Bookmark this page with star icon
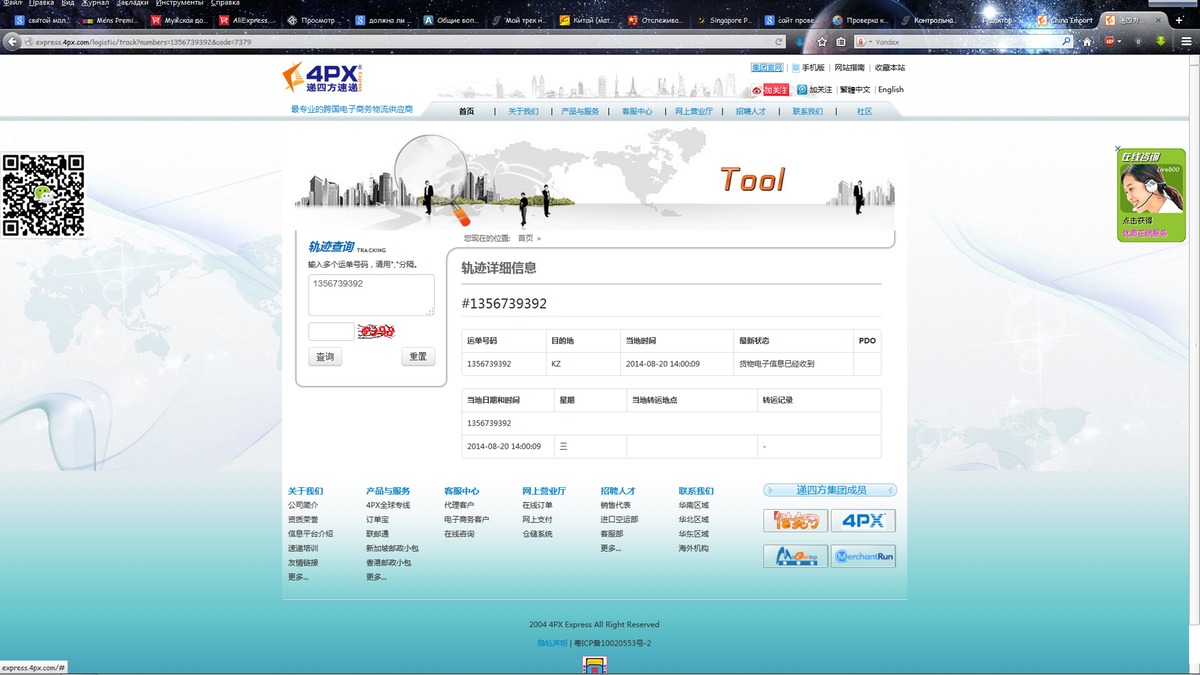 pos(822,42)
